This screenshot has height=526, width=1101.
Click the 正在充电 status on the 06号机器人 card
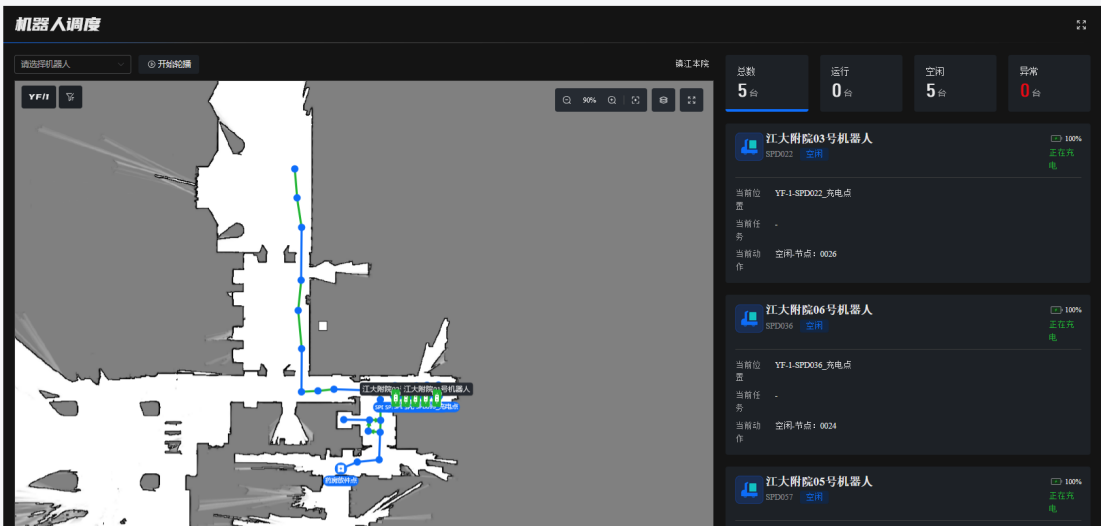pyautogui.click(x=1062, y=331)
